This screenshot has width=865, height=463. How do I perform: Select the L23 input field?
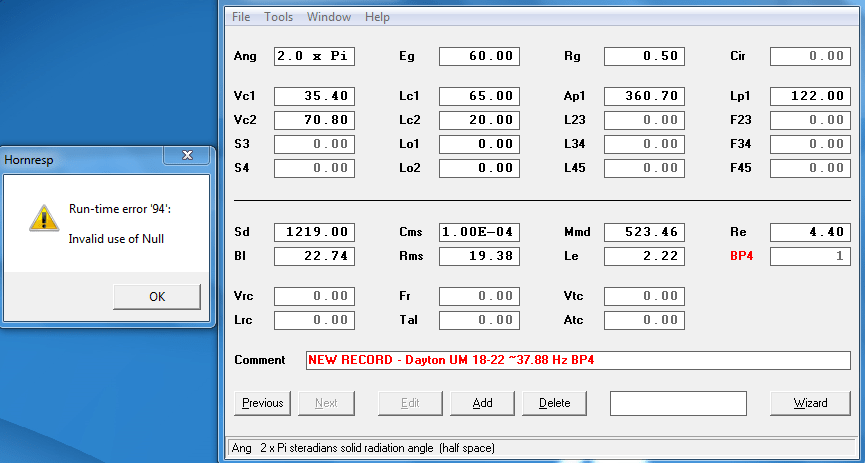644,120
